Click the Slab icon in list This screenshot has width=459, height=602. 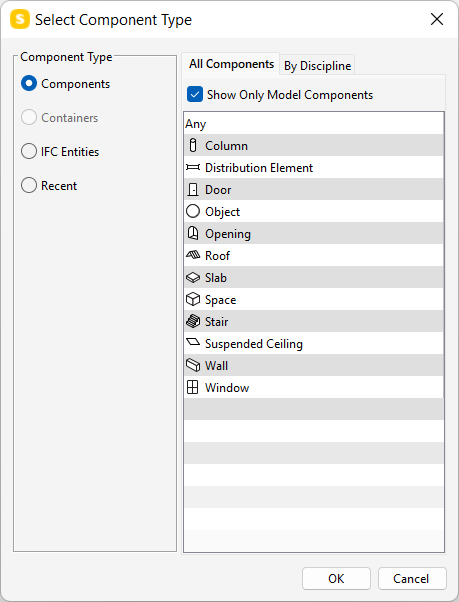[x=193, y=277]
